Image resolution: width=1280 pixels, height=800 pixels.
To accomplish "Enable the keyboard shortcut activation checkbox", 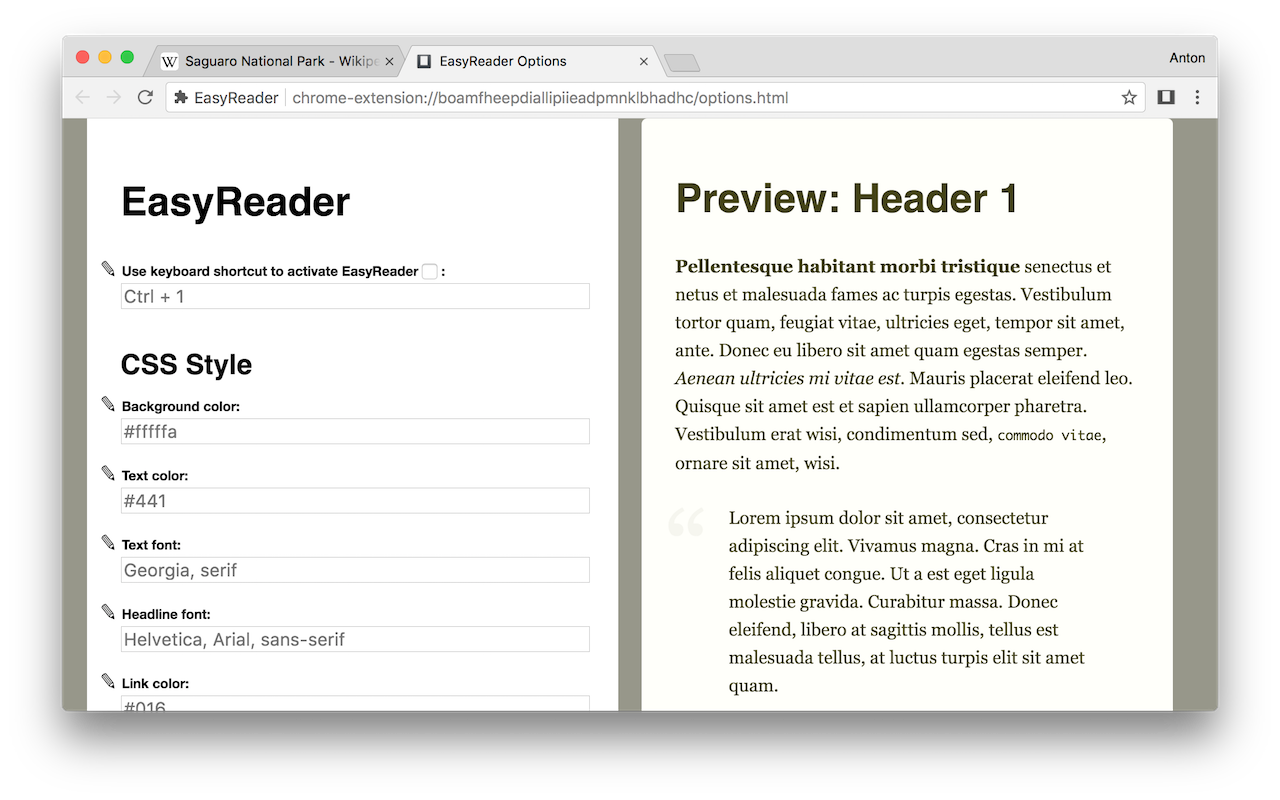I will tap(429, 269).
